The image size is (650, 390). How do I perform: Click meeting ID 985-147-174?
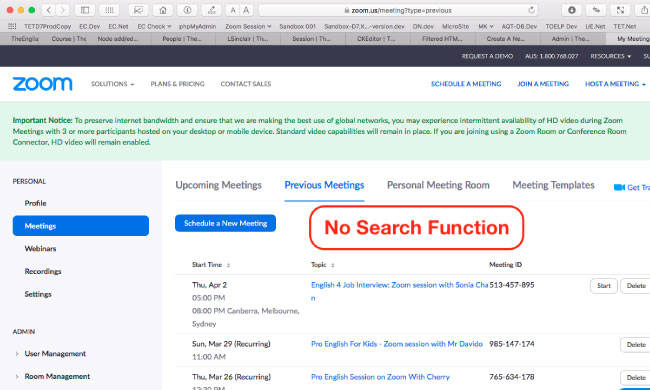coord(512,344)
